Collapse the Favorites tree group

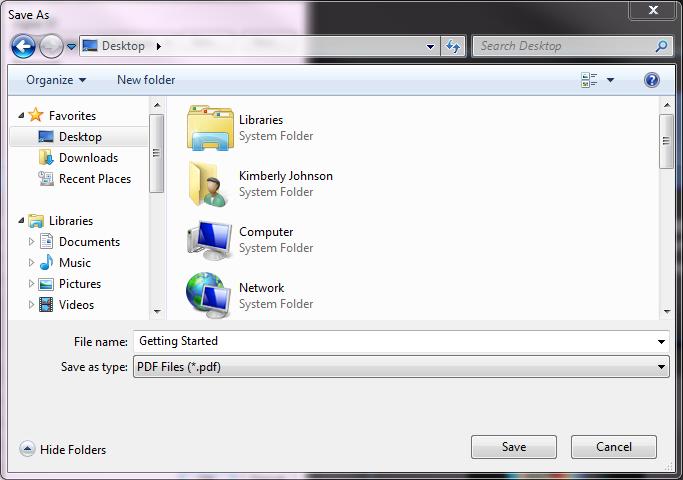click(22, 116)
